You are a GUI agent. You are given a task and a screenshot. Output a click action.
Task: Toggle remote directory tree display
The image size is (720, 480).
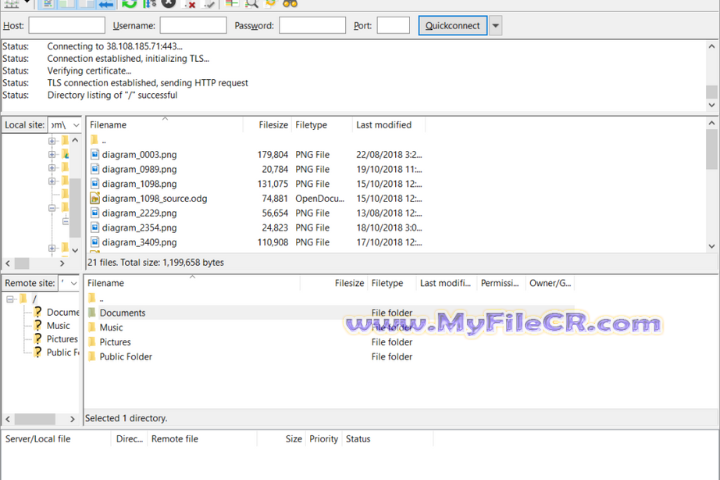(x=86, y=3)
